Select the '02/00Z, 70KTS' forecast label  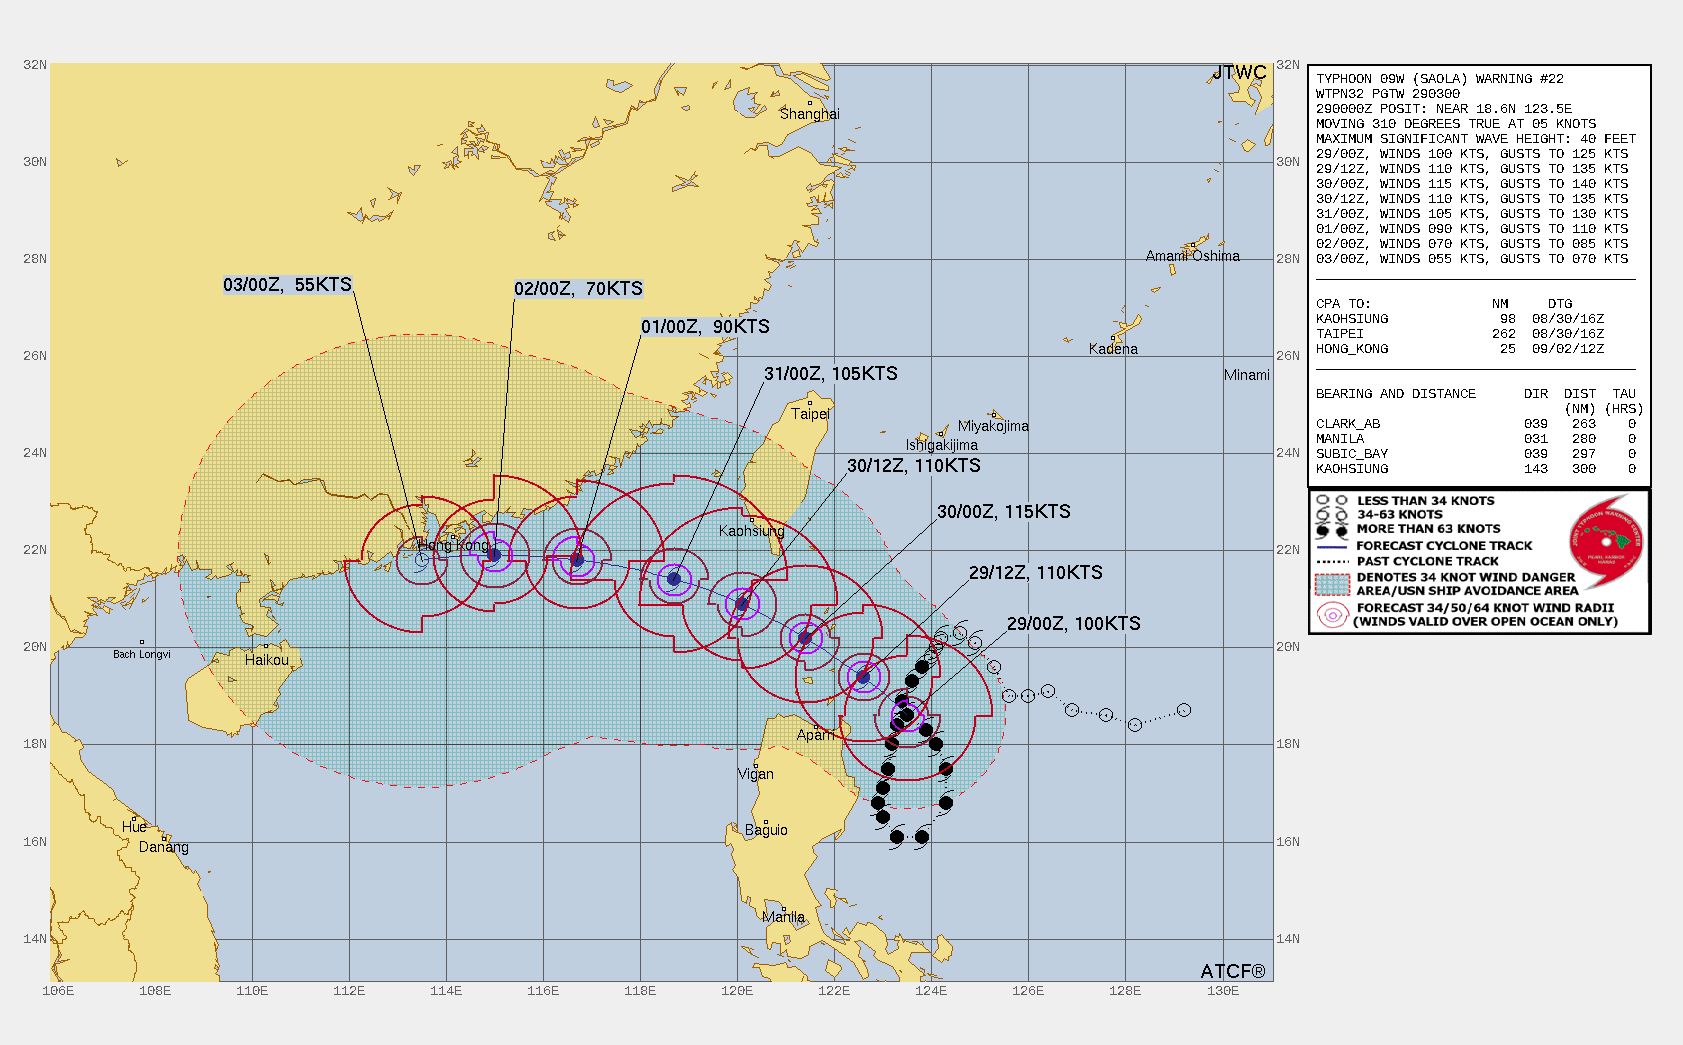(578, 289)
